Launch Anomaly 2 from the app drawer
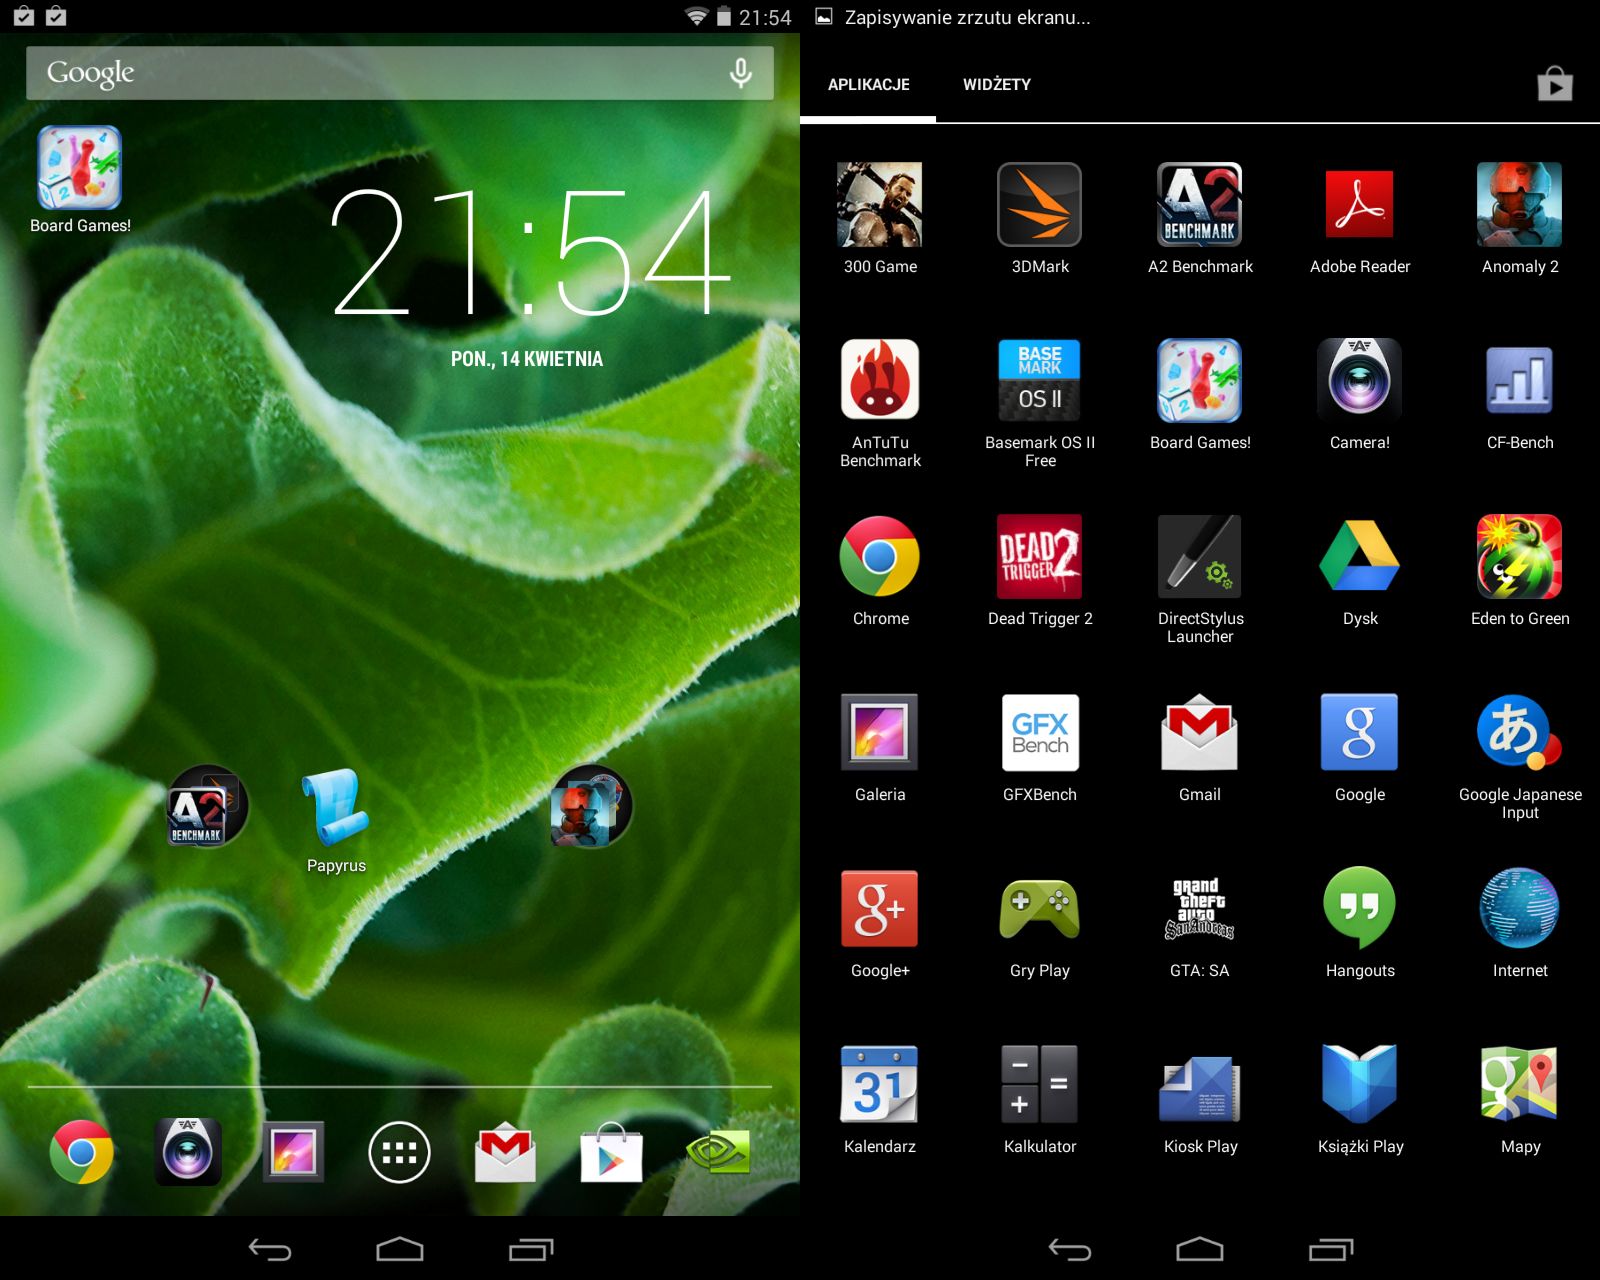1600x1280 pixels. tap(1520, 205)
